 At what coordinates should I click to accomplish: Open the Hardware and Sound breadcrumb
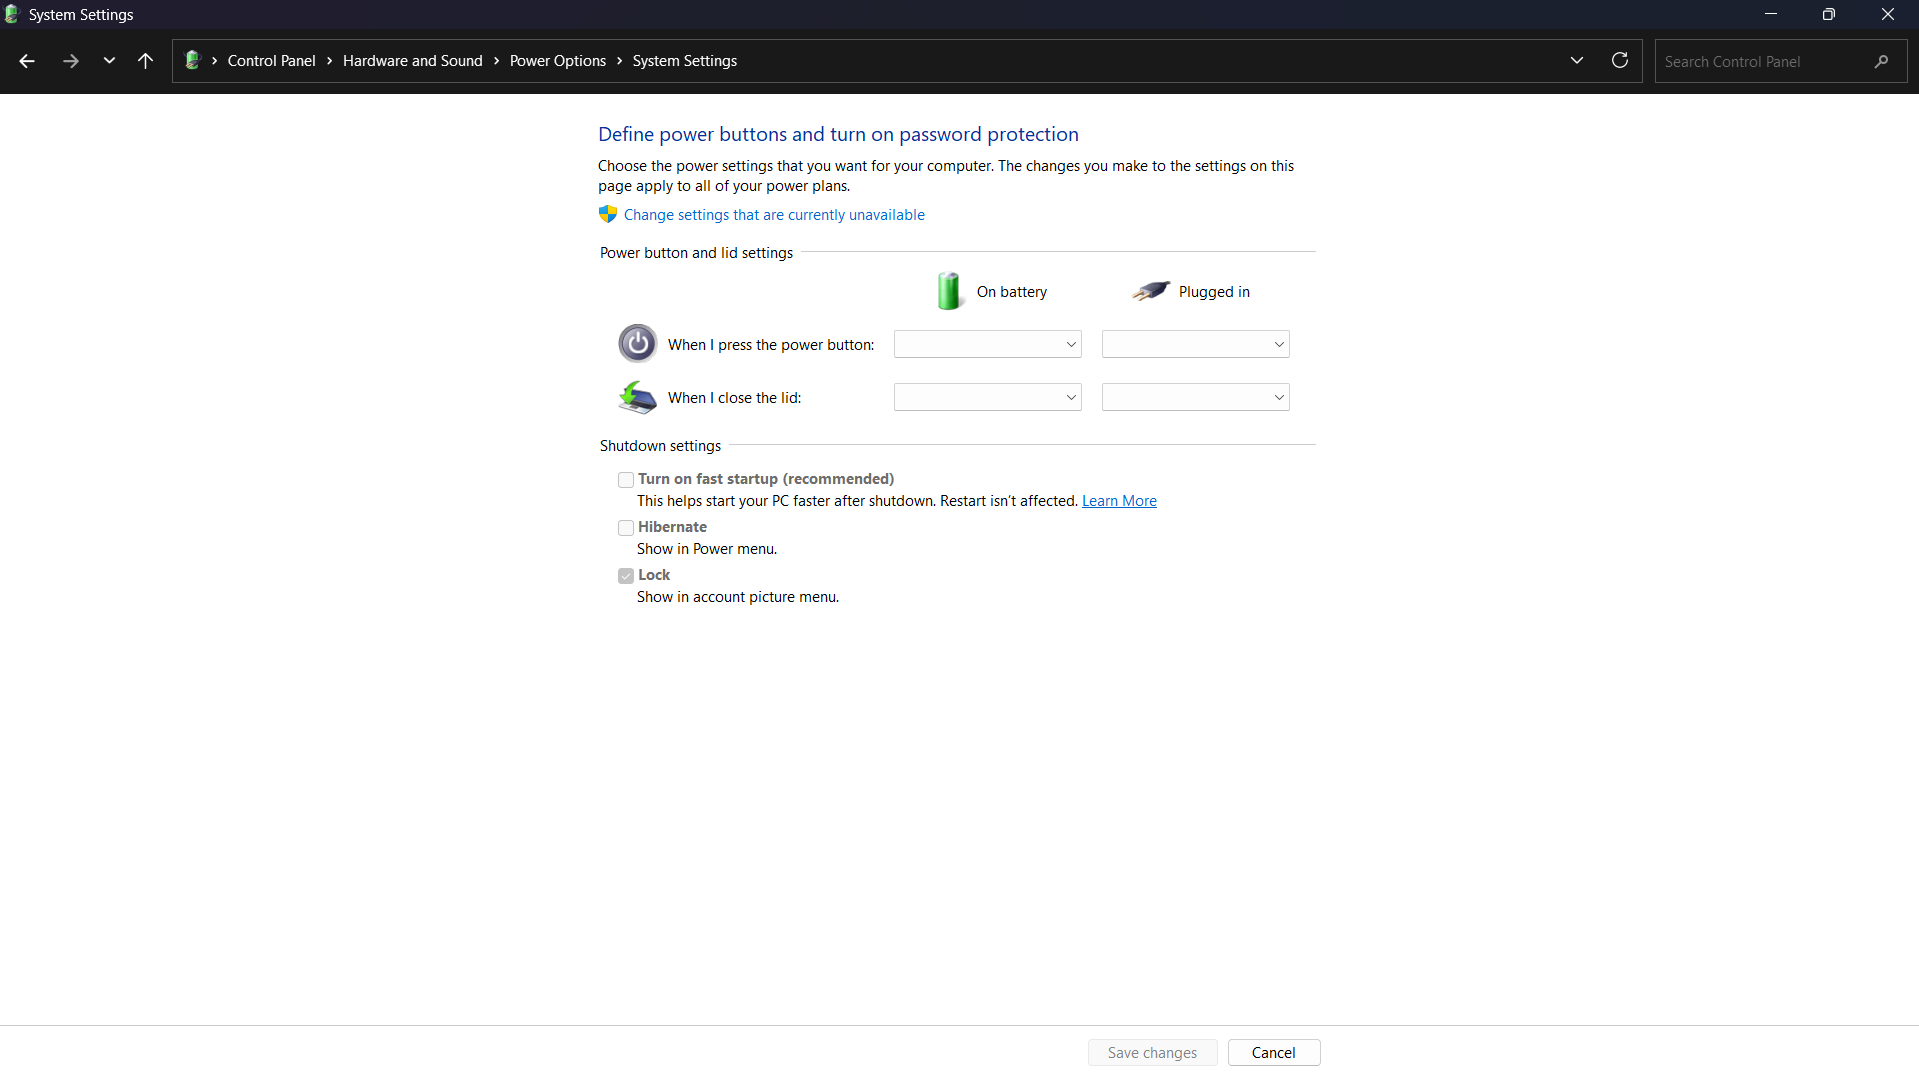click(x=412, y=61)
